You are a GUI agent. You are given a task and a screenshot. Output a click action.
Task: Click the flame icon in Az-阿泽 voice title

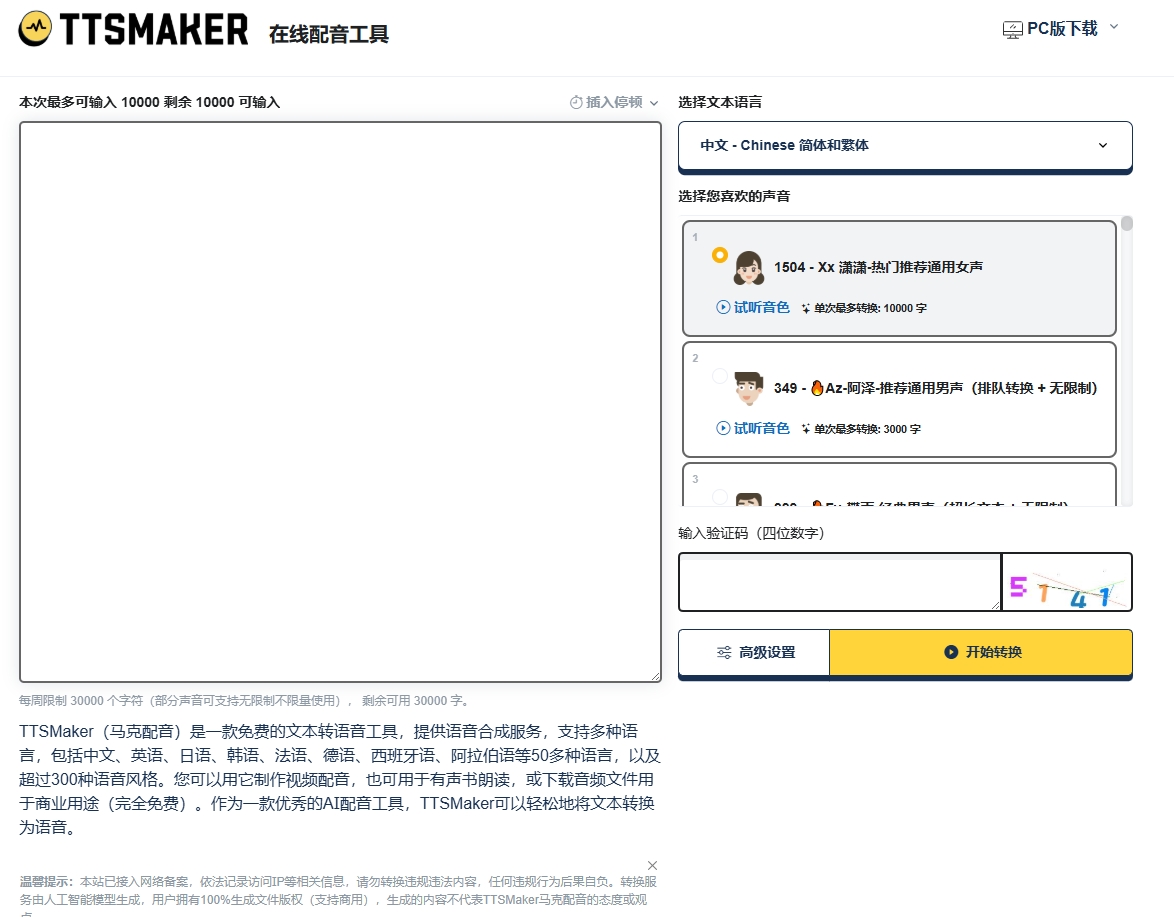coord(817,388)
